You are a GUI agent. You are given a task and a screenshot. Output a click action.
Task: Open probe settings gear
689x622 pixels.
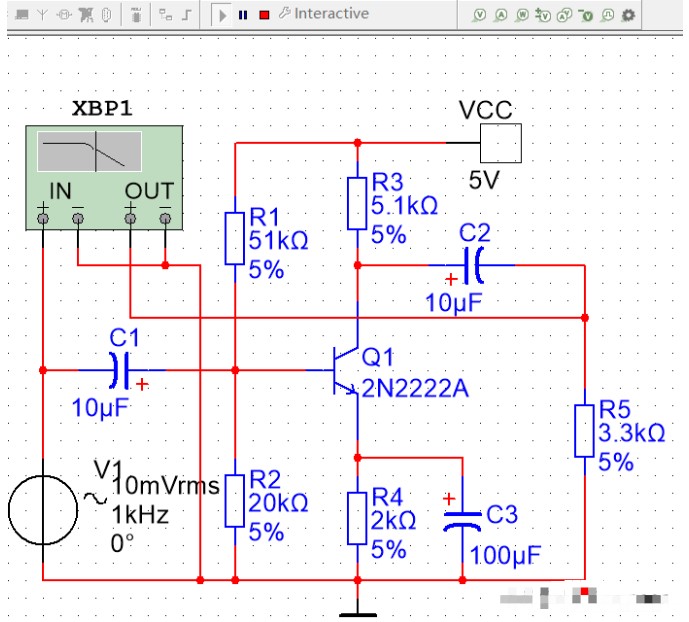point(628,15)
